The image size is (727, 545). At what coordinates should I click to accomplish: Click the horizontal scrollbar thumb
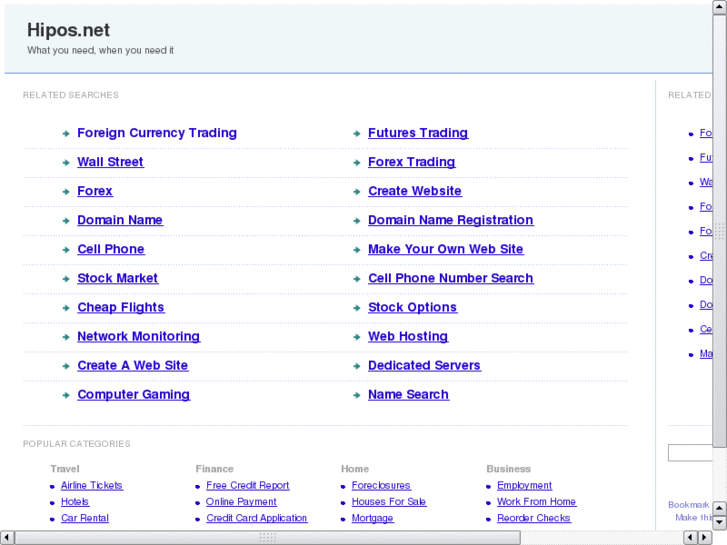click(x=268, y=538)
